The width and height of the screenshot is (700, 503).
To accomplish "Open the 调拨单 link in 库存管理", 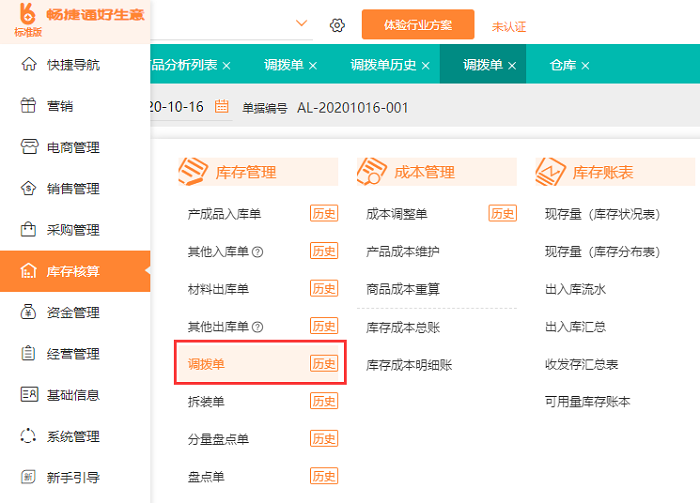I will (x=206, y=364).
